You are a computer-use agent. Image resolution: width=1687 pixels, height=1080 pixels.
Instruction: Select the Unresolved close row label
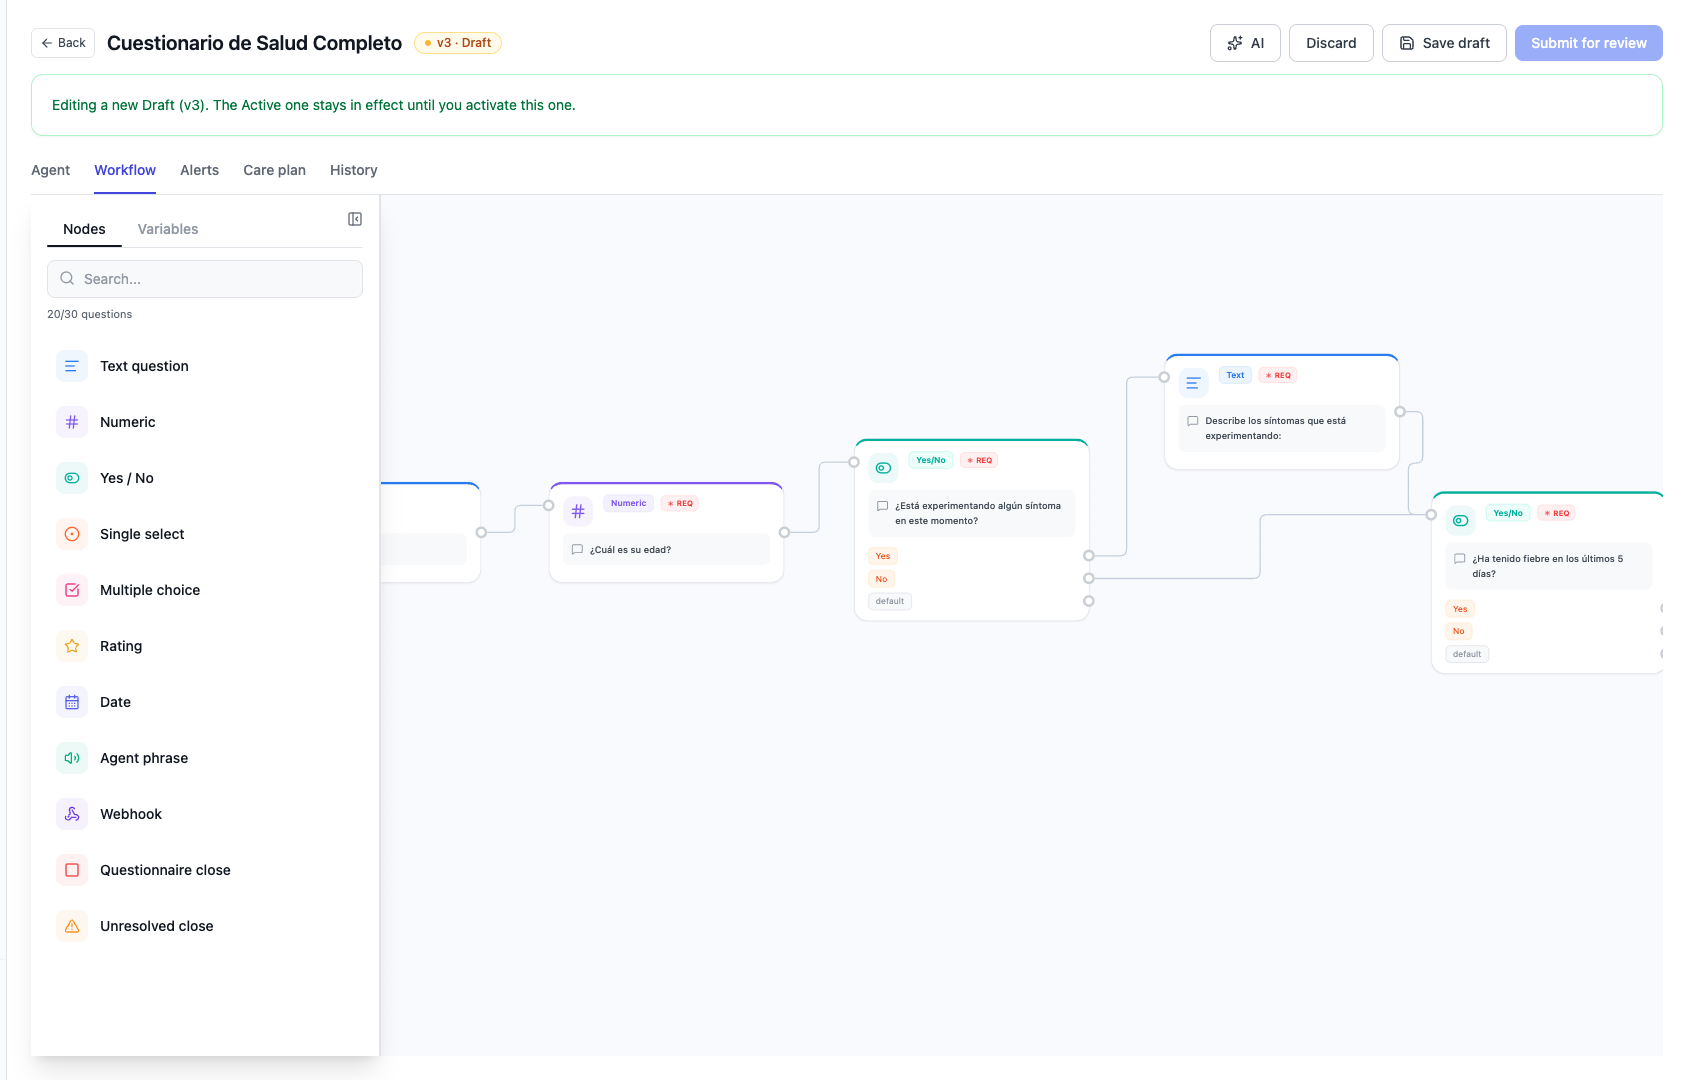click(157, 926)
